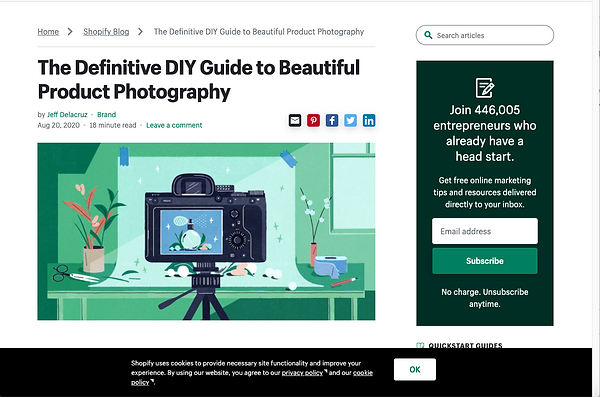Jump to Leave a comment

[174, 125]
